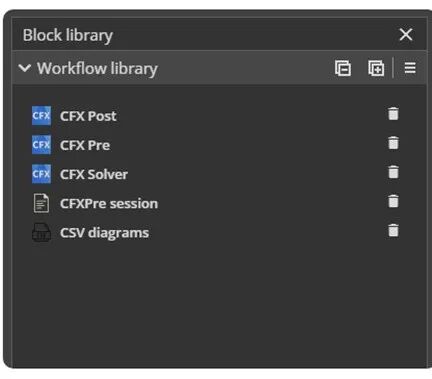432x379 pixels.
Task: Click the collapse all blocks icon
Action: coord(343,68)
